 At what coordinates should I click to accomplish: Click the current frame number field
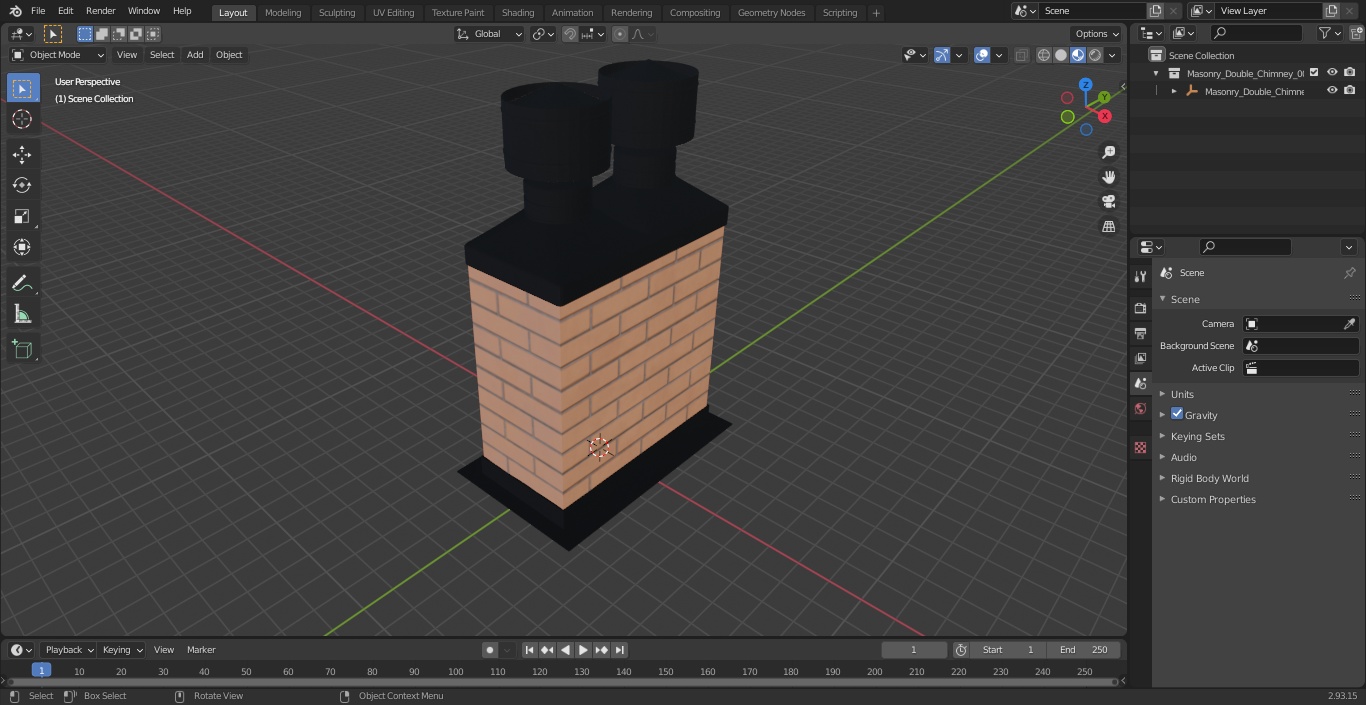[914, 650]
